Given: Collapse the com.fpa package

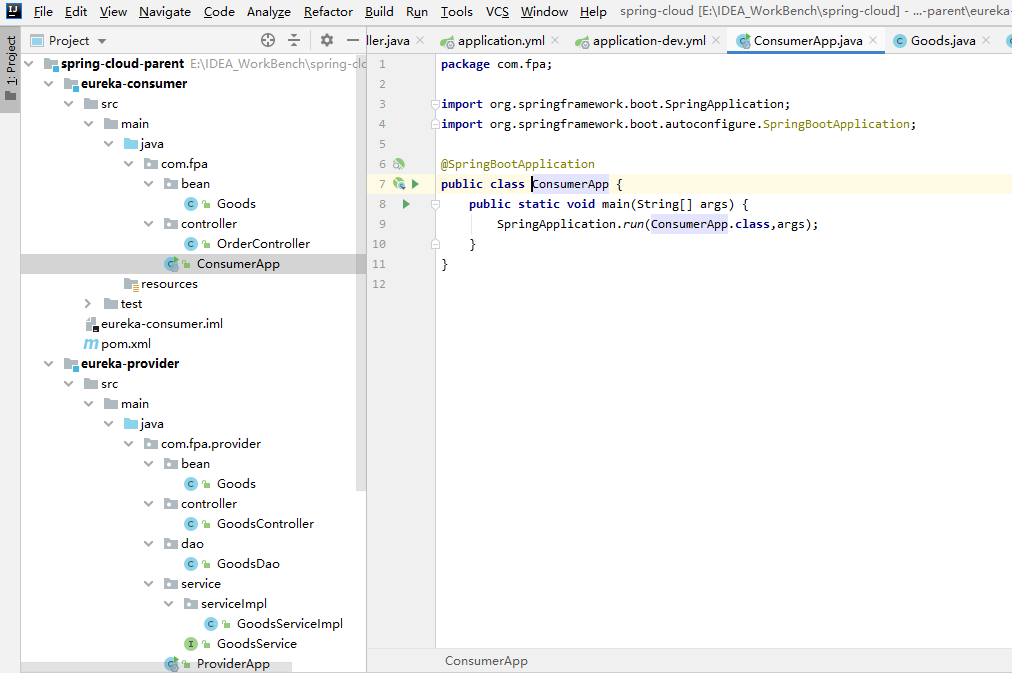Looking at the screenshot, I should click(x=129, y=164).
